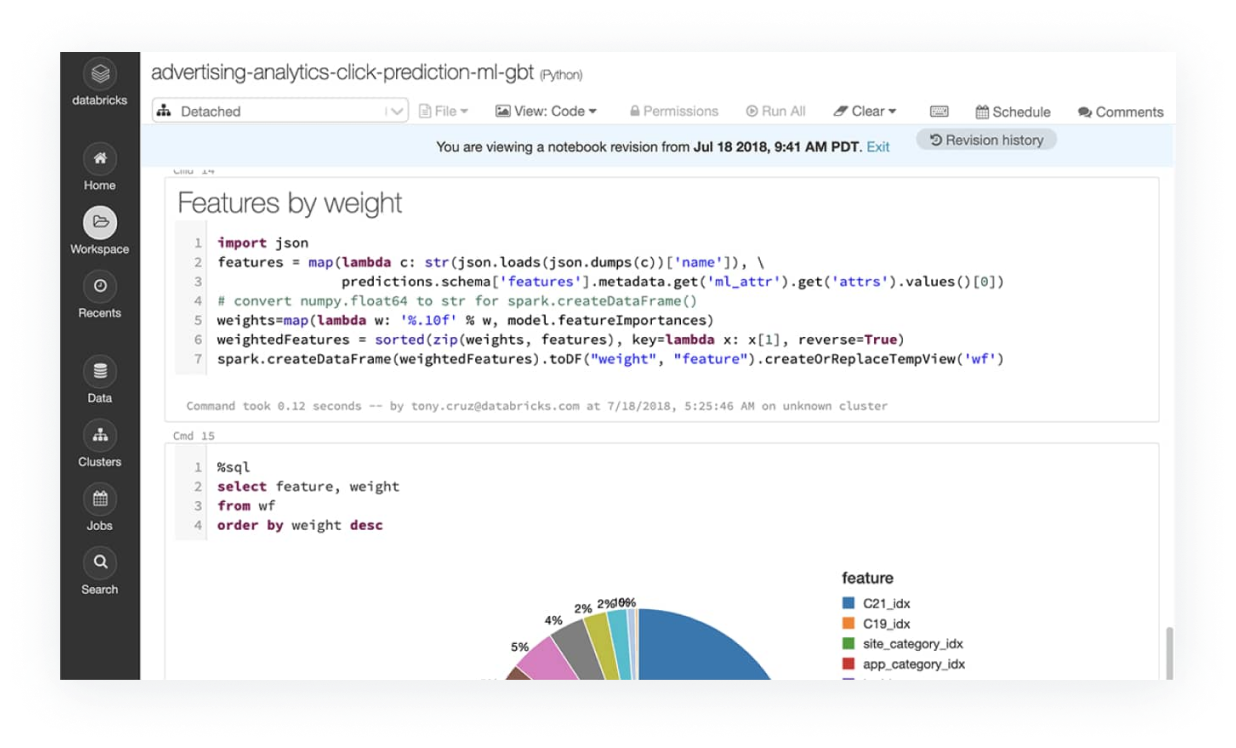
Task: Open the Data sidebar icon
Action: (x=100, y=371)
